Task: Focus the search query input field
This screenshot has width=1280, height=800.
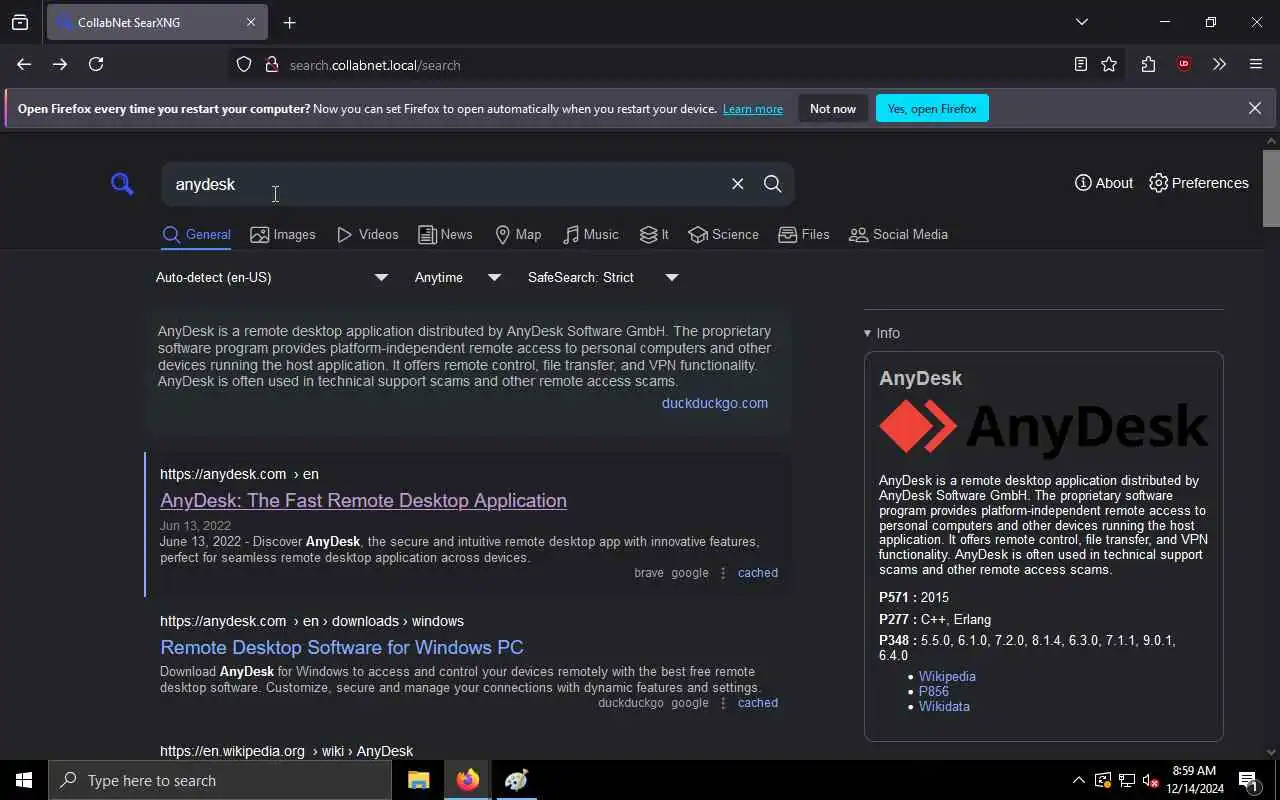Action: coord(445,184)
